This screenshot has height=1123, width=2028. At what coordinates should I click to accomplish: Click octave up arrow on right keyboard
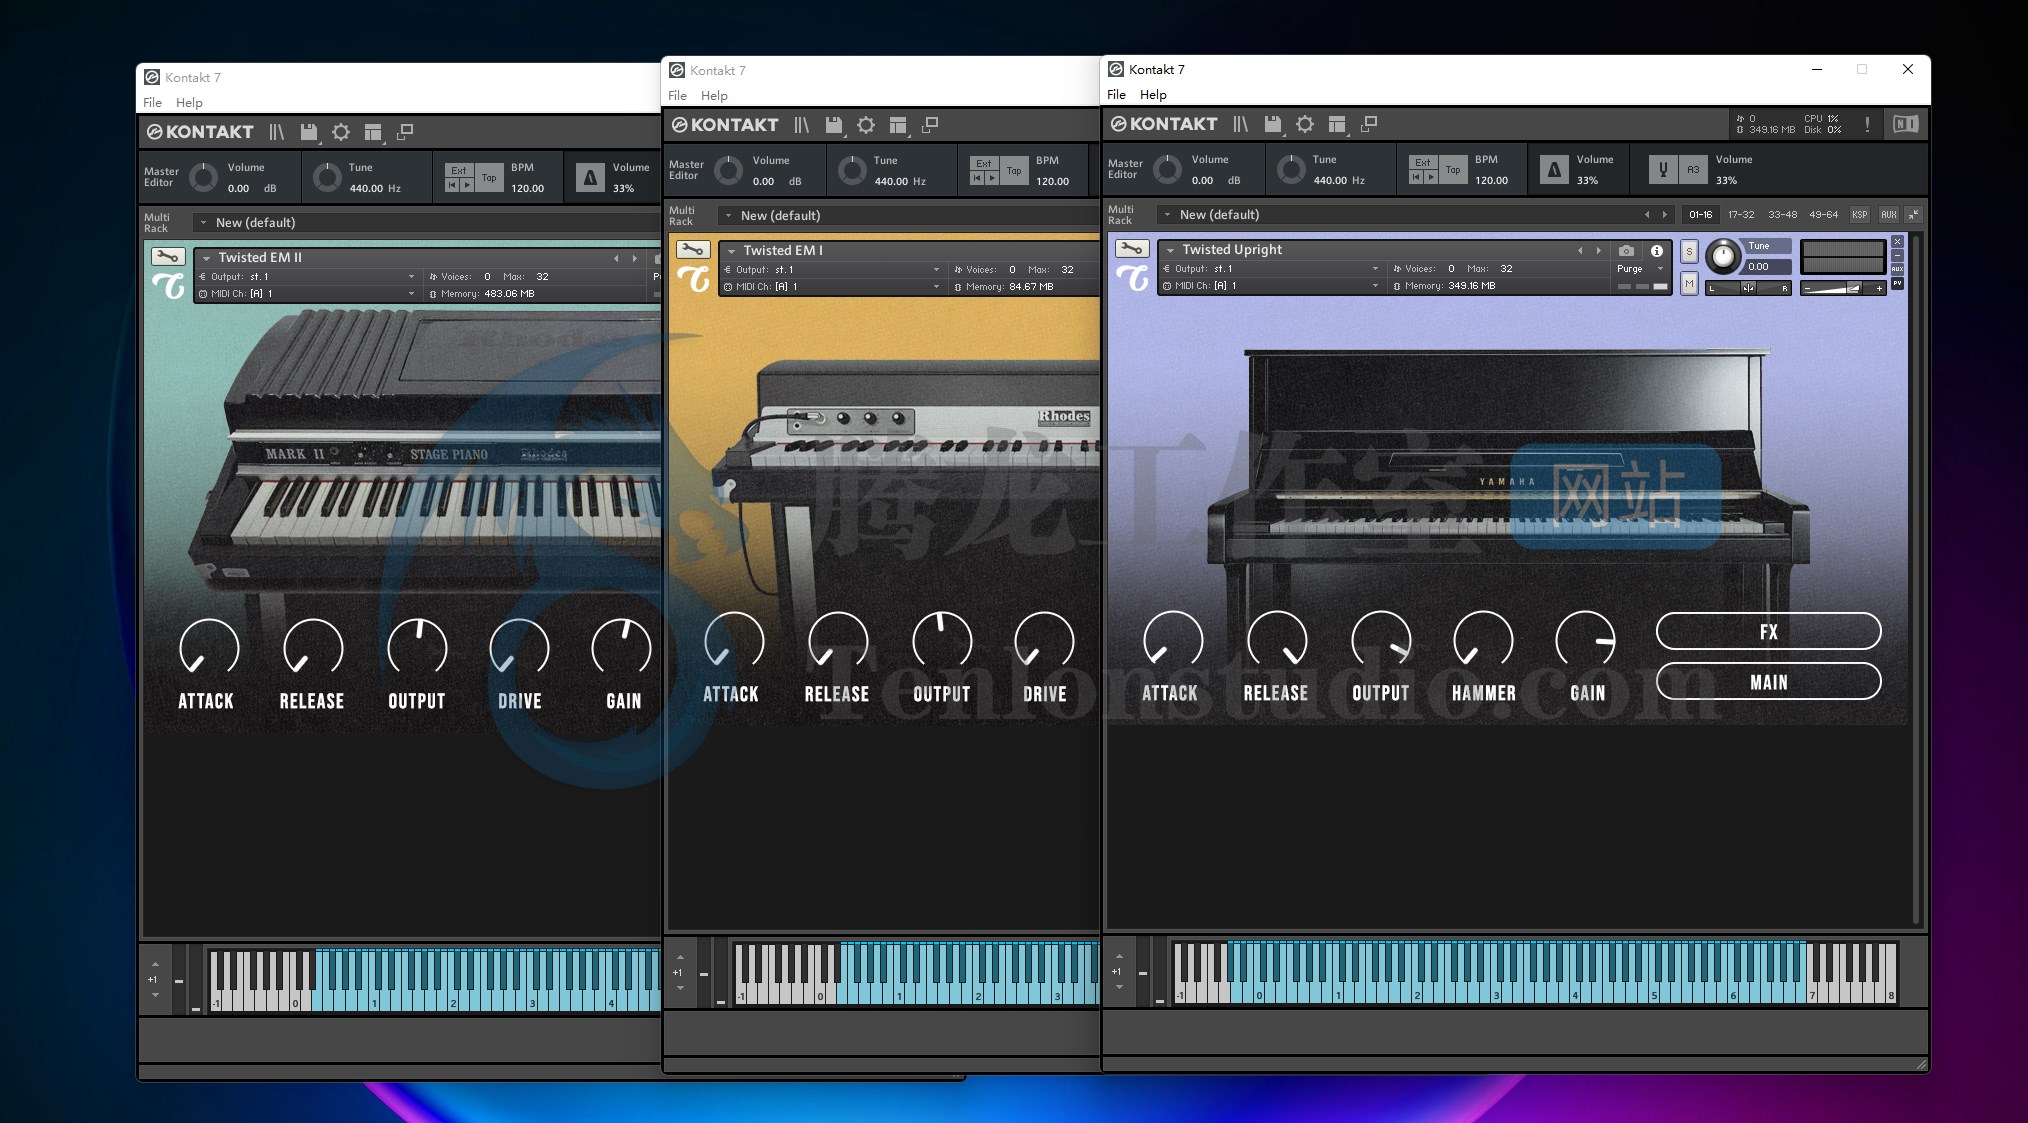pyautogui.click(x=1118, y=956)
